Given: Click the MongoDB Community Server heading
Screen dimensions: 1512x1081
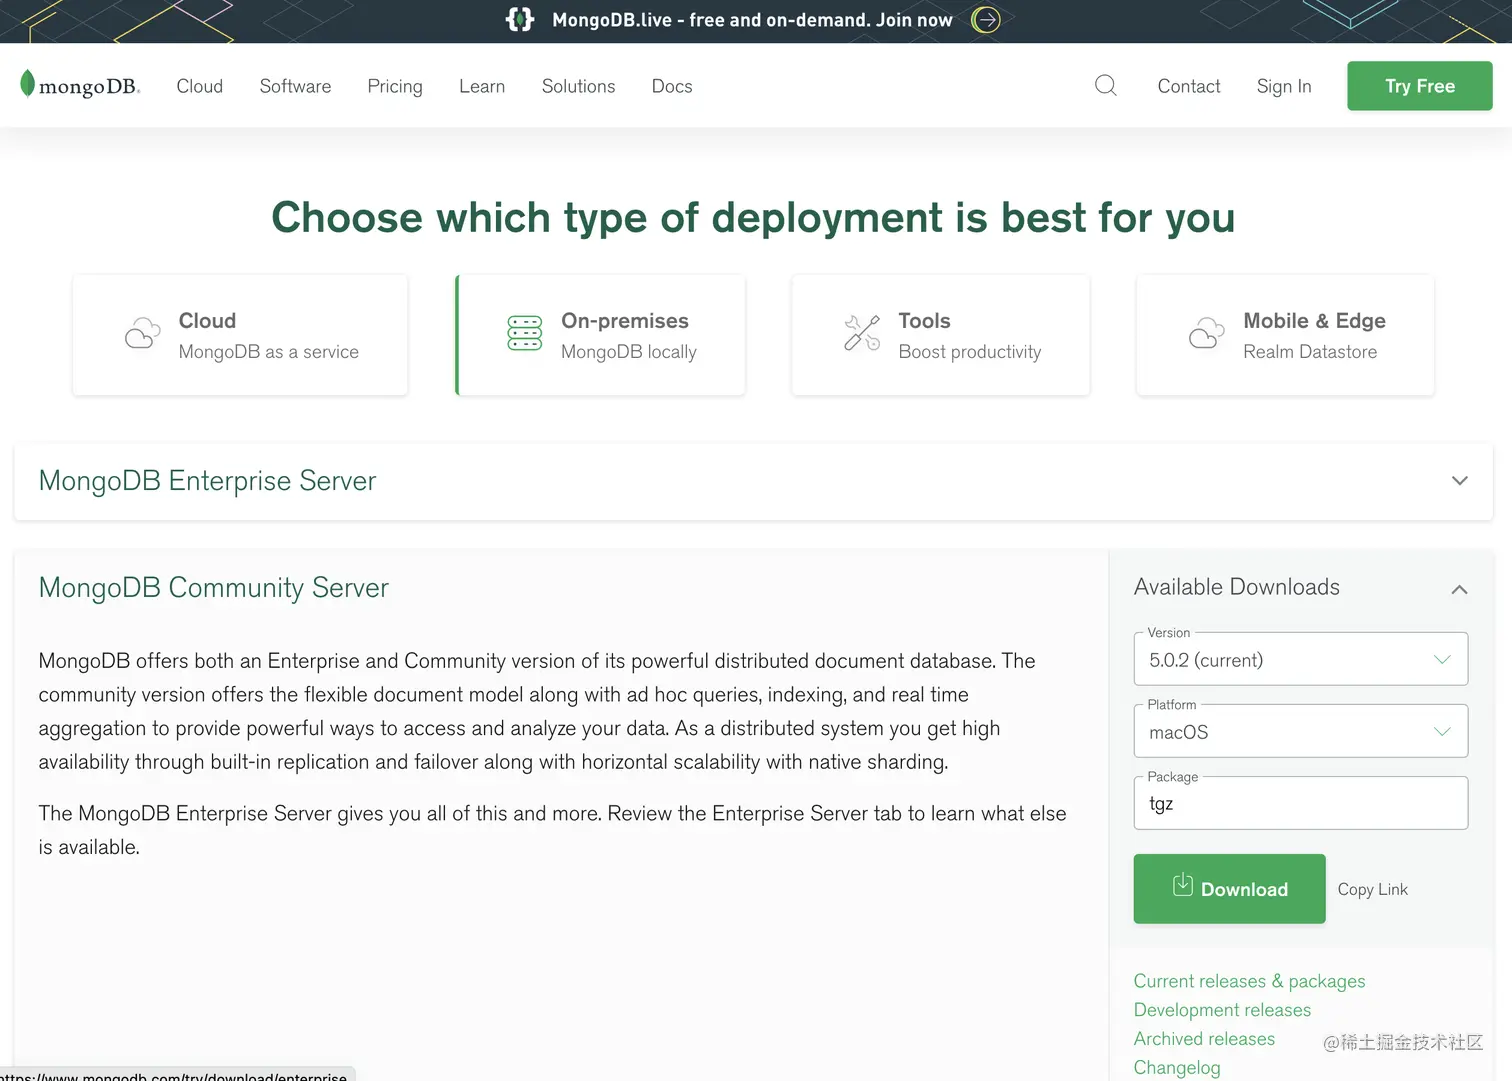Looking at the screenshot, I should tap(214, 588).
